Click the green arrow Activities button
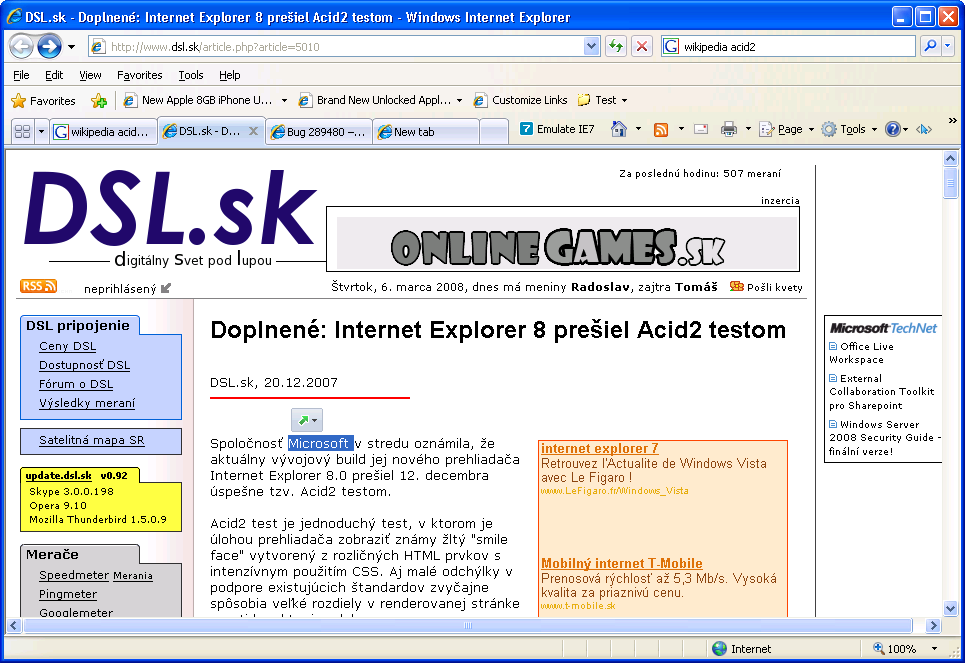Screen dimensions: 965x663 coord(306,420)
